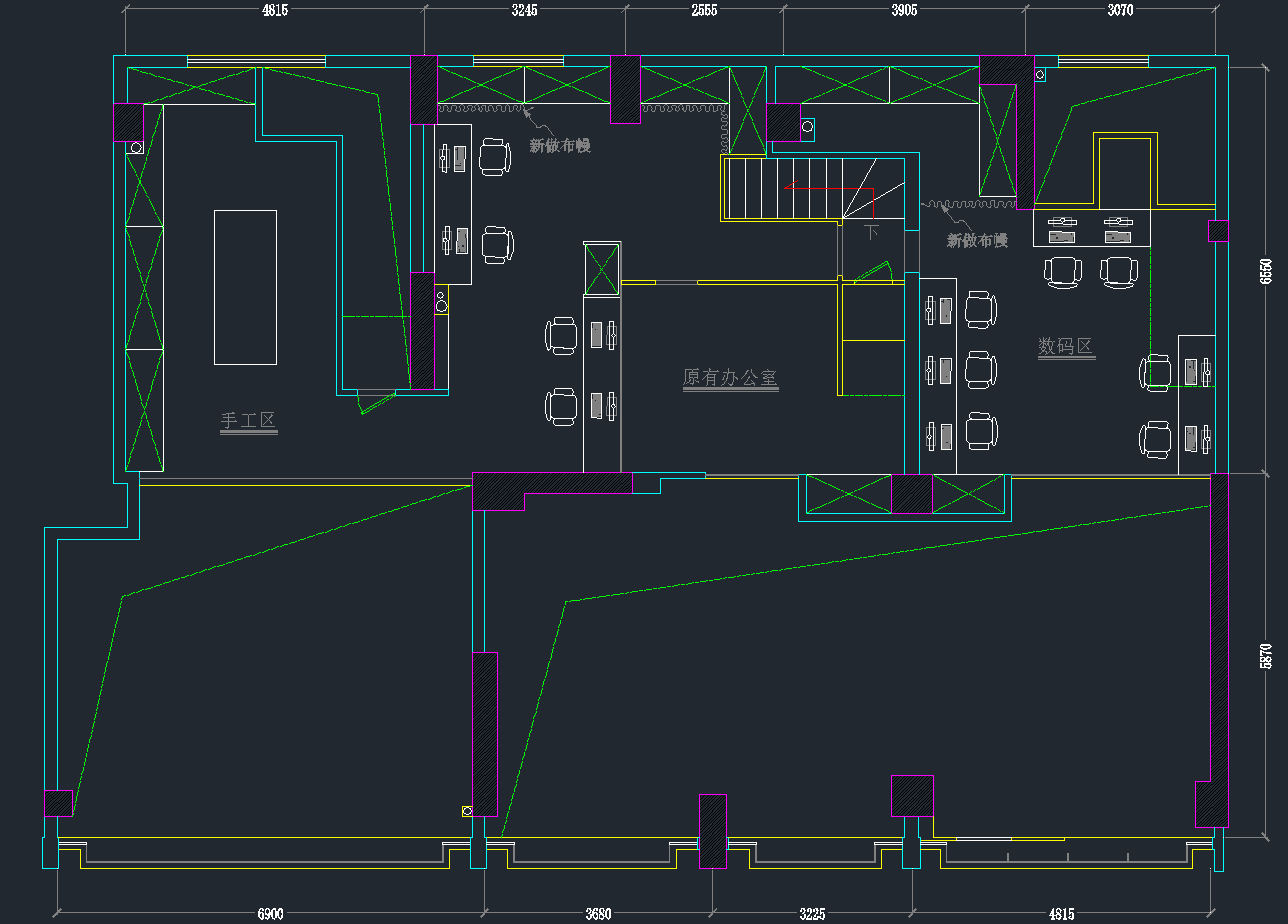Click the 5870 vertical dimension text
This screenshot has height=924, width=1288.
(1266, 655)
